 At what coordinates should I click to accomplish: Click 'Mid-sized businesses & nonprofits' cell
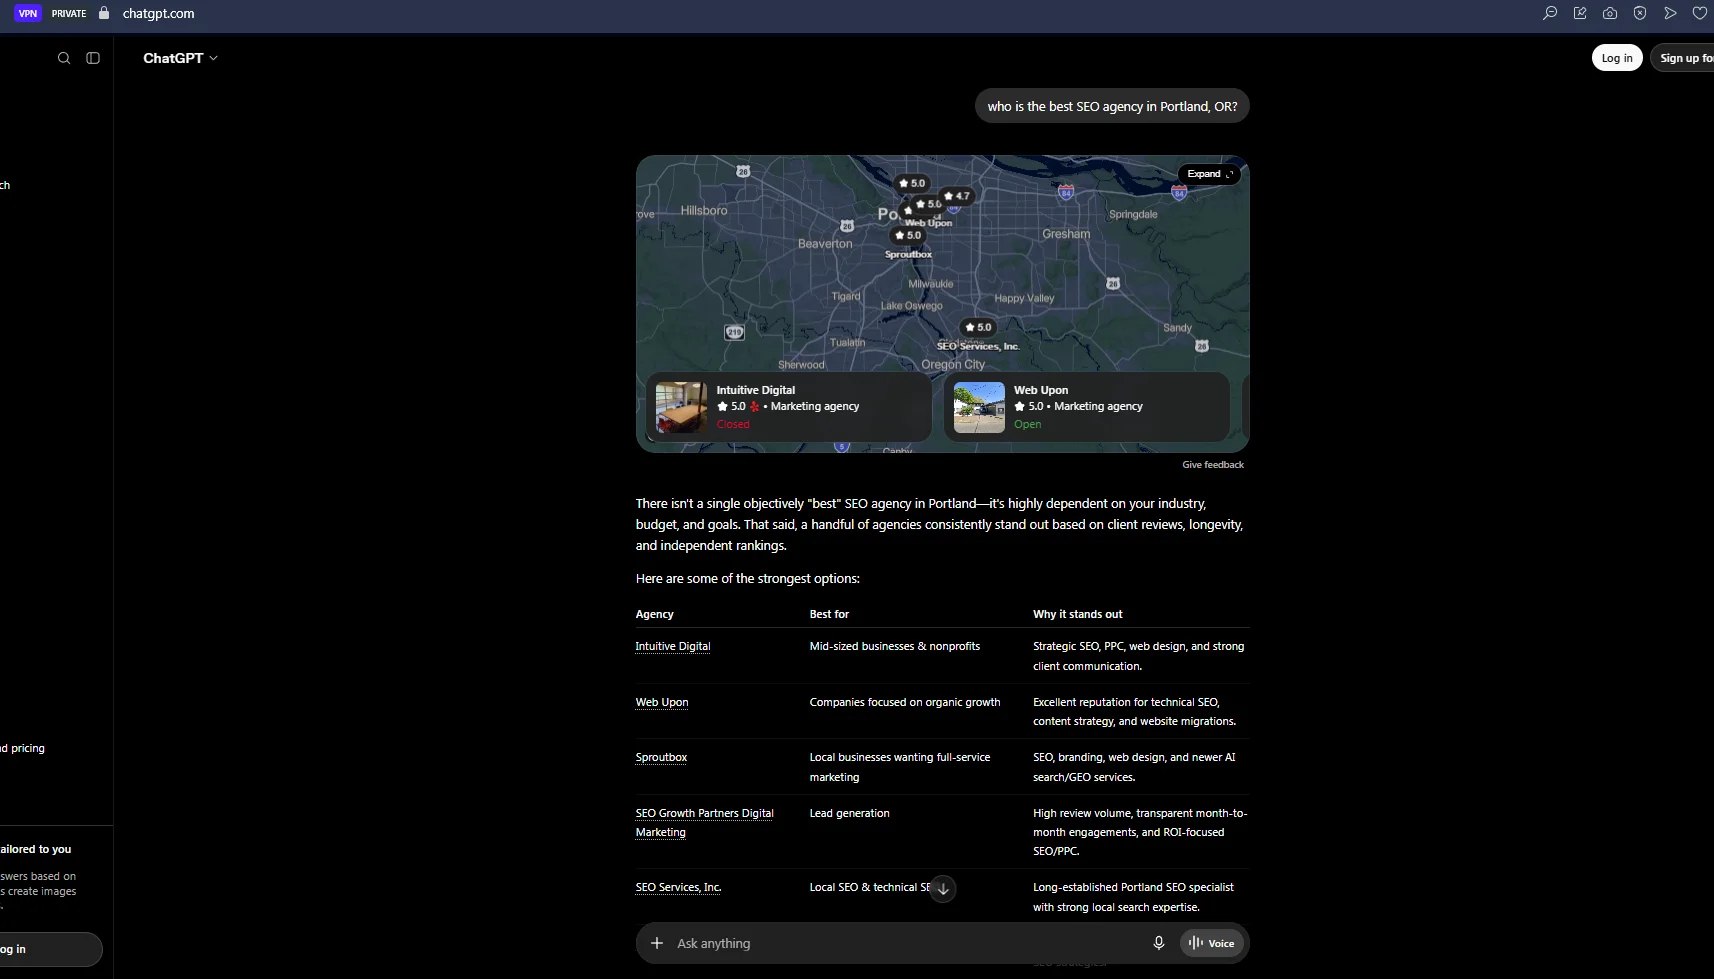[894, 647]
